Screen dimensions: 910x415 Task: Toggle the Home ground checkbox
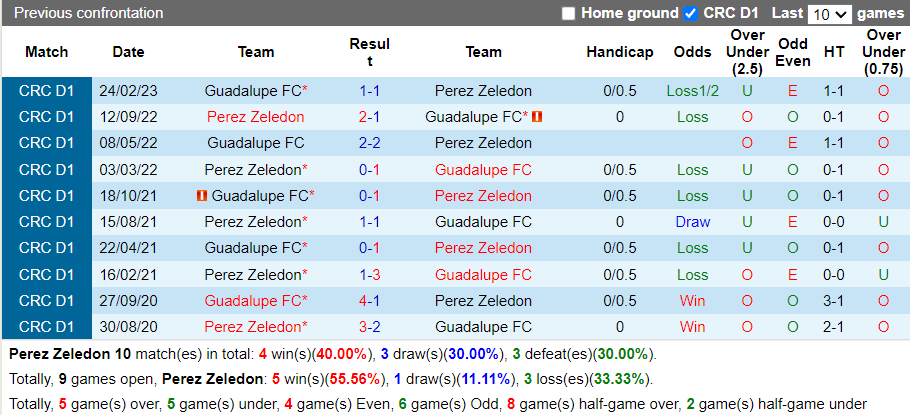569,14
